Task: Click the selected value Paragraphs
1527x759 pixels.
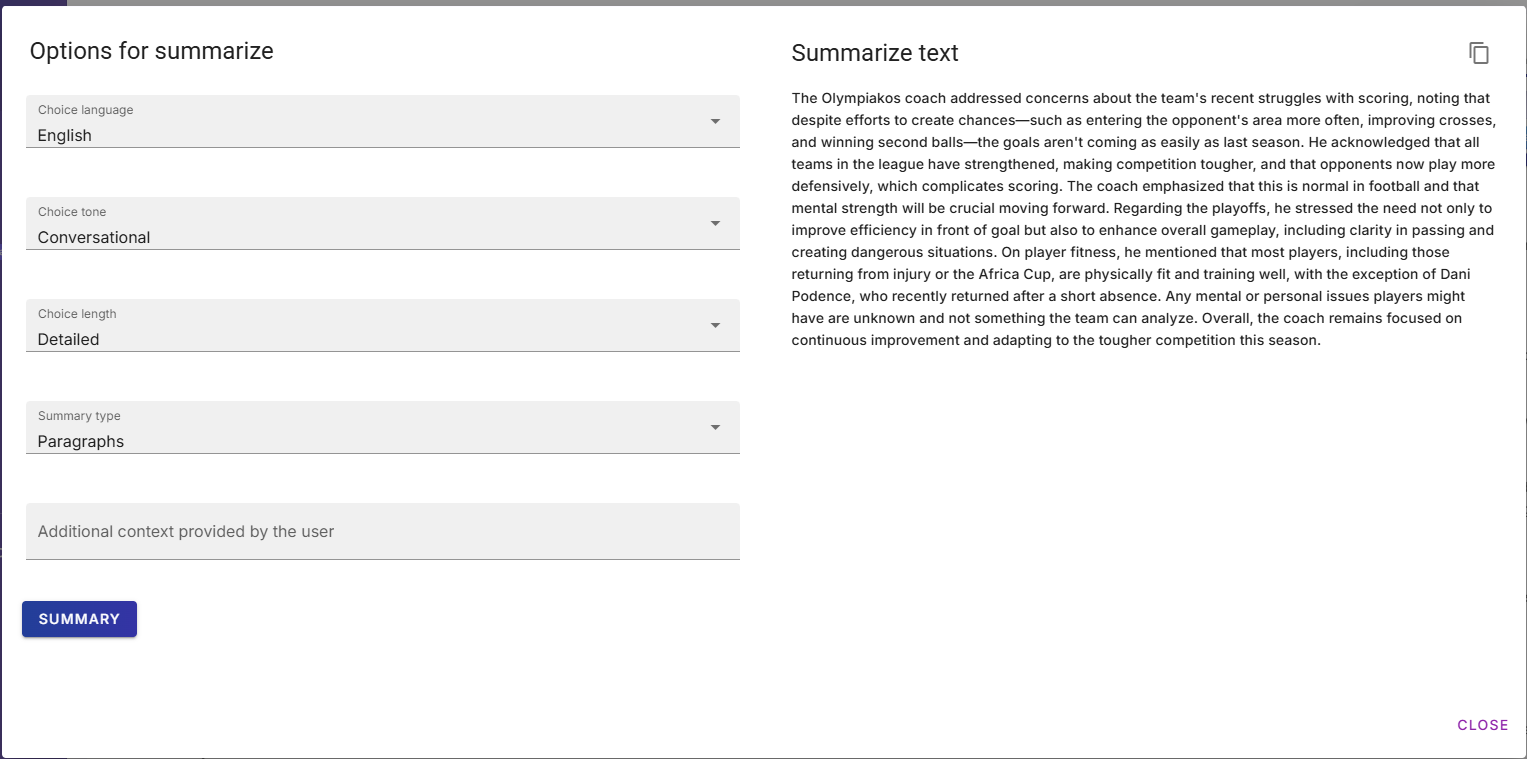Action: pos(81,442)
